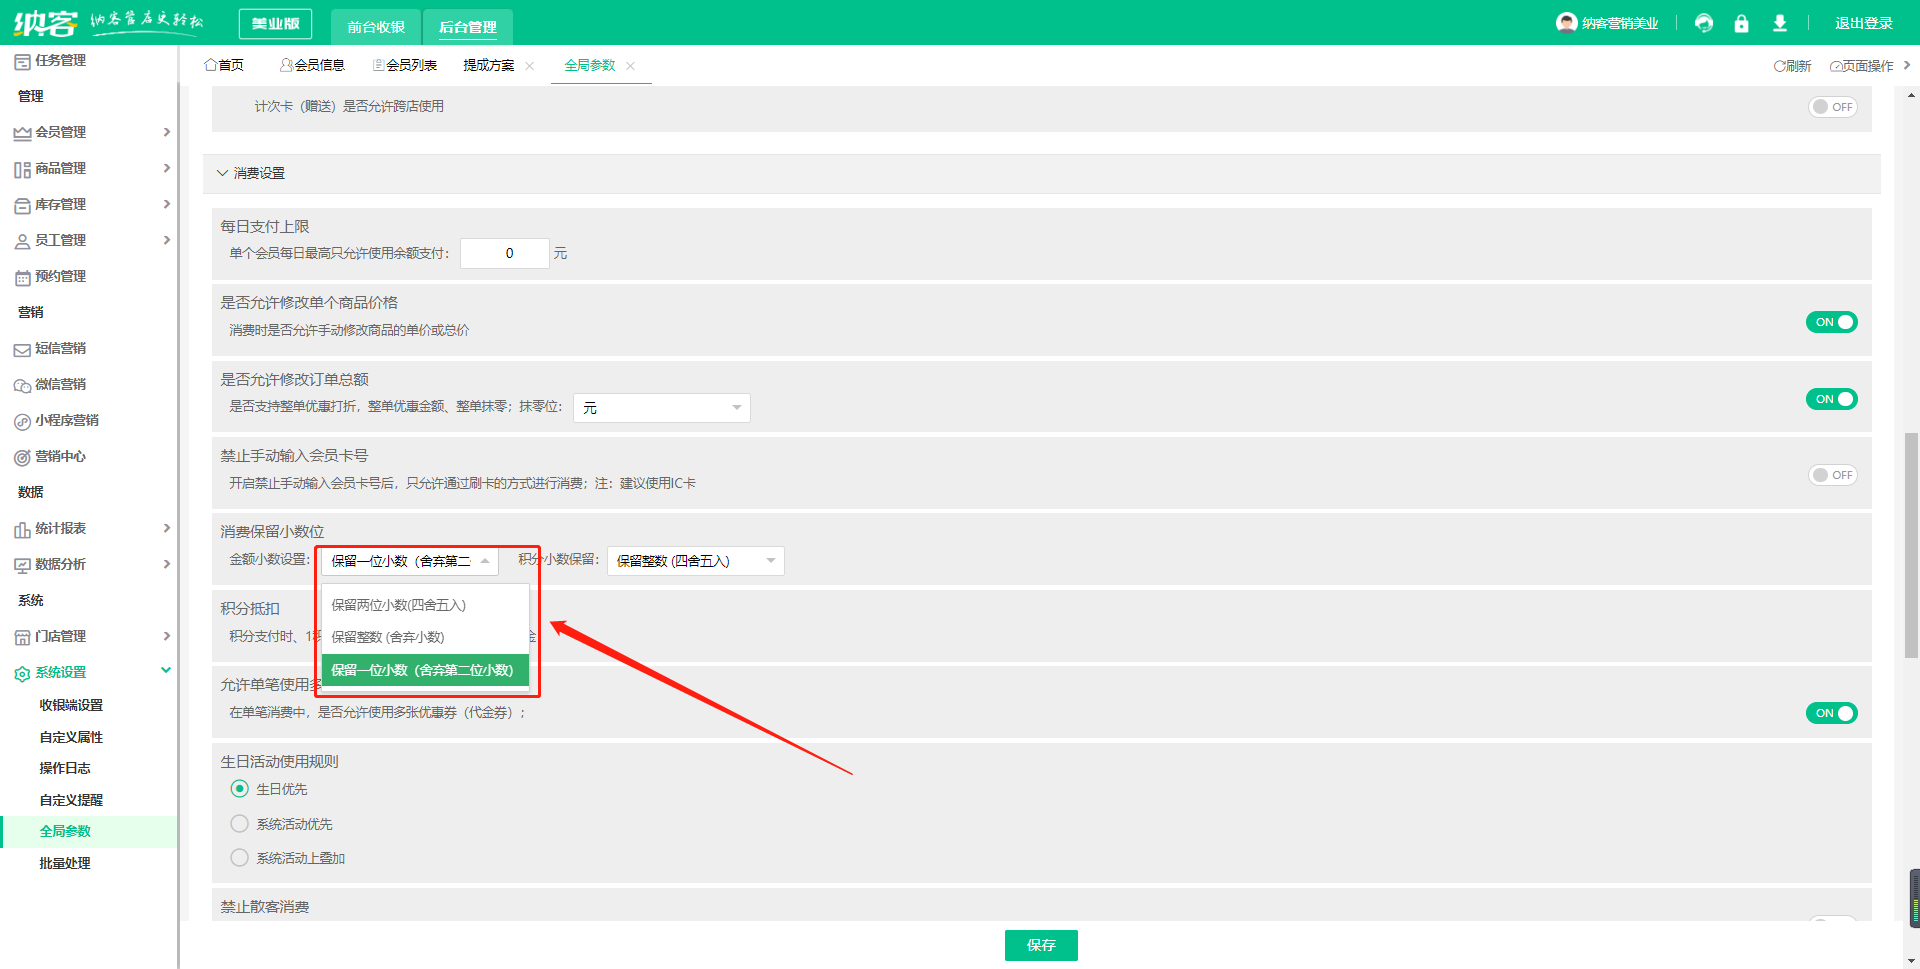Click 退出登录 to log out
This screenshot has width=1920, height=969.
point(1863,23)
